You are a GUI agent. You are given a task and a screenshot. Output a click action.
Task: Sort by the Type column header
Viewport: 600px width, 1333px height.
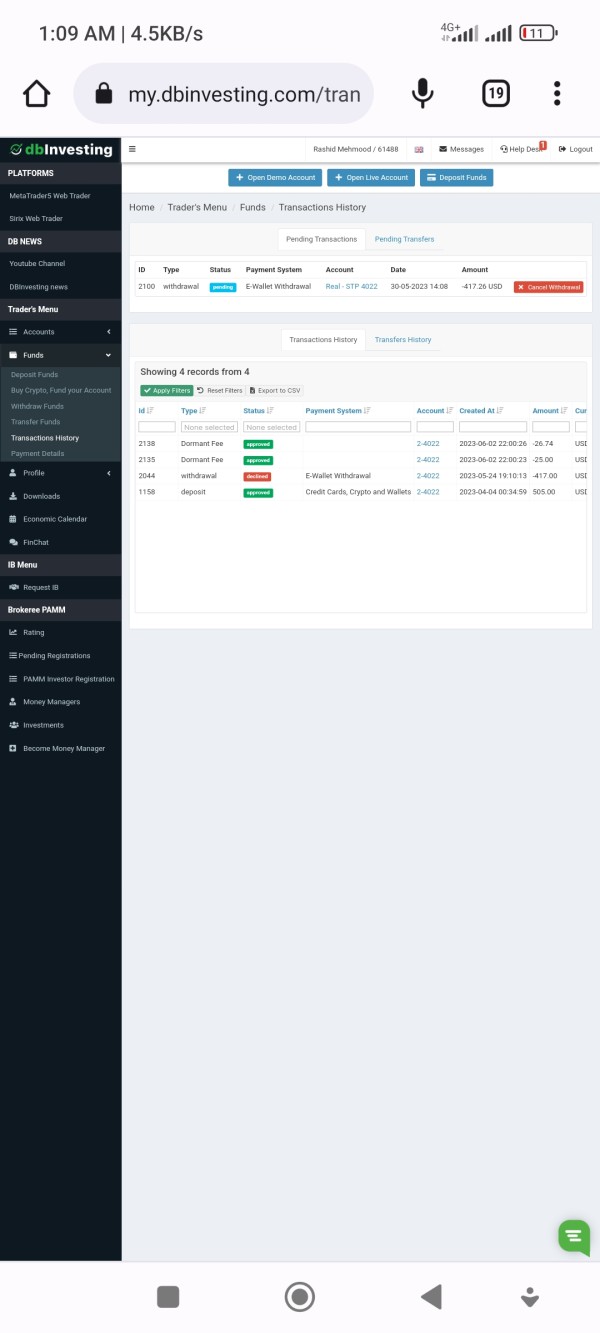[193, 410]
